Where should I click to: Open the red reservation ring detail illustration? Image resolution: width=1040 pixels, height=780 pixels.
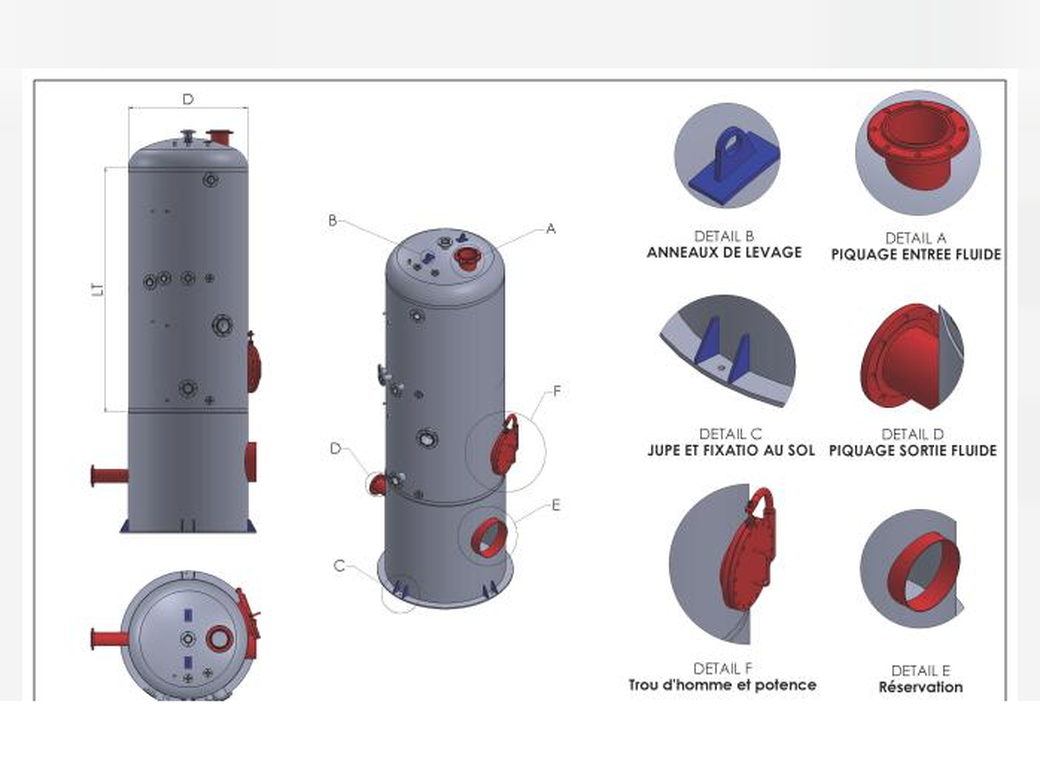click(x=911, y=569)
